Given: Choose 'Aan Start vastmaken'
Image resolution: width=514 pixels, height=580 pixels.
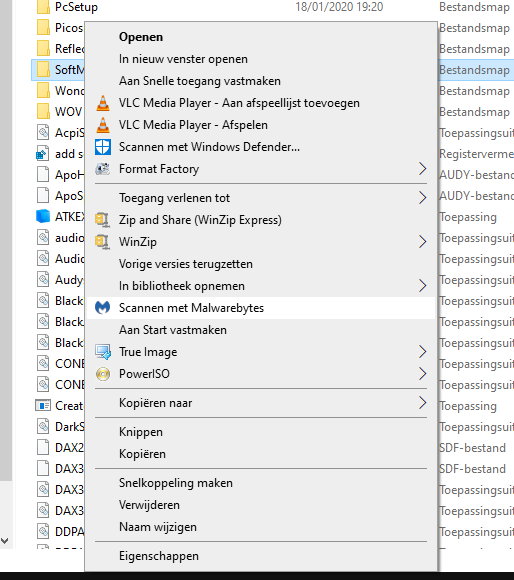Looking at the screenshot, I should click(x=261, y=330).
